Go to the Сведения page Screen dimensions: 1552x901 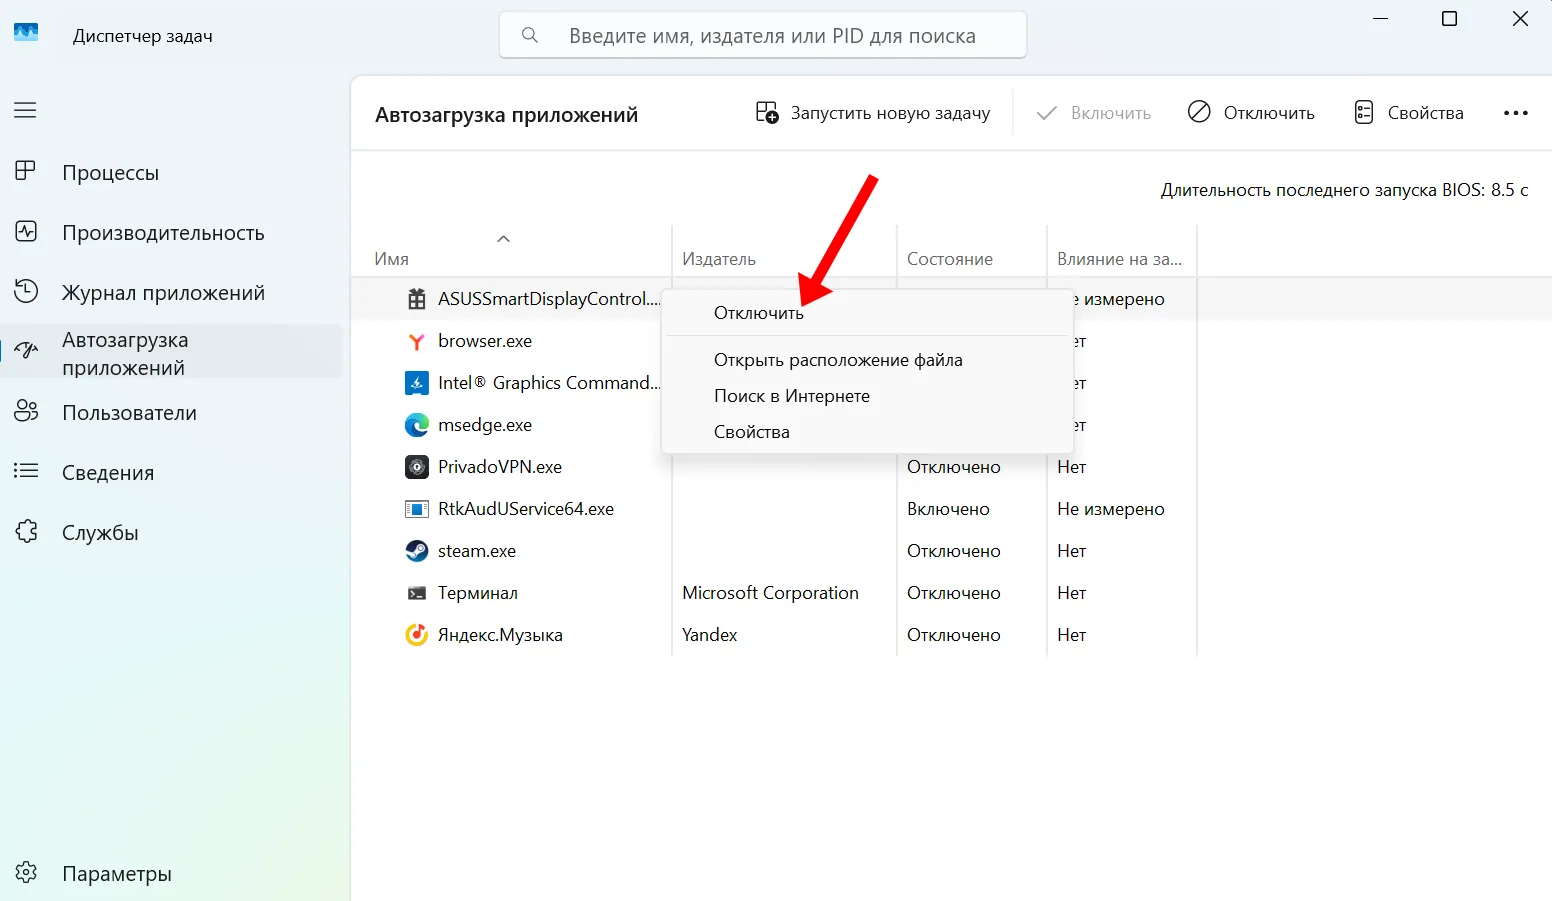click(108, 472)
